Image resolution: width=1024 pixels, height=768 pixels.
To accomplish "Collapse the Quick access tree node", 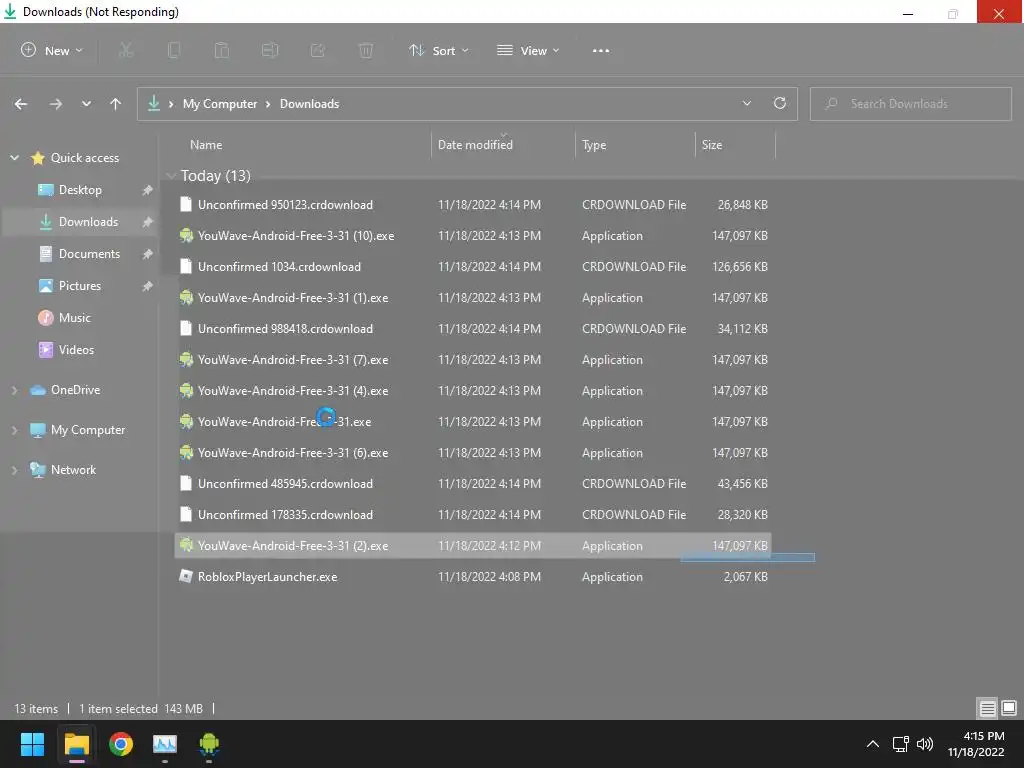I will (14, 158).
